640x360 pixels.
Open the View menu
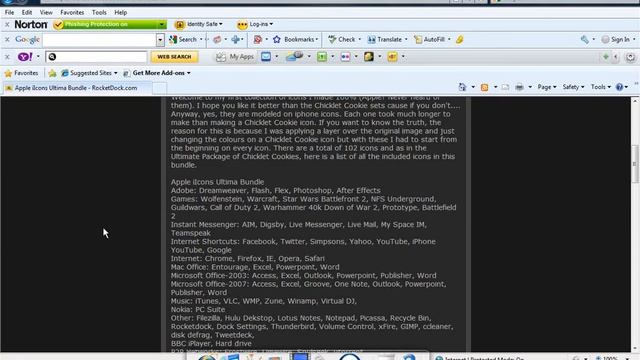(46, 13)
